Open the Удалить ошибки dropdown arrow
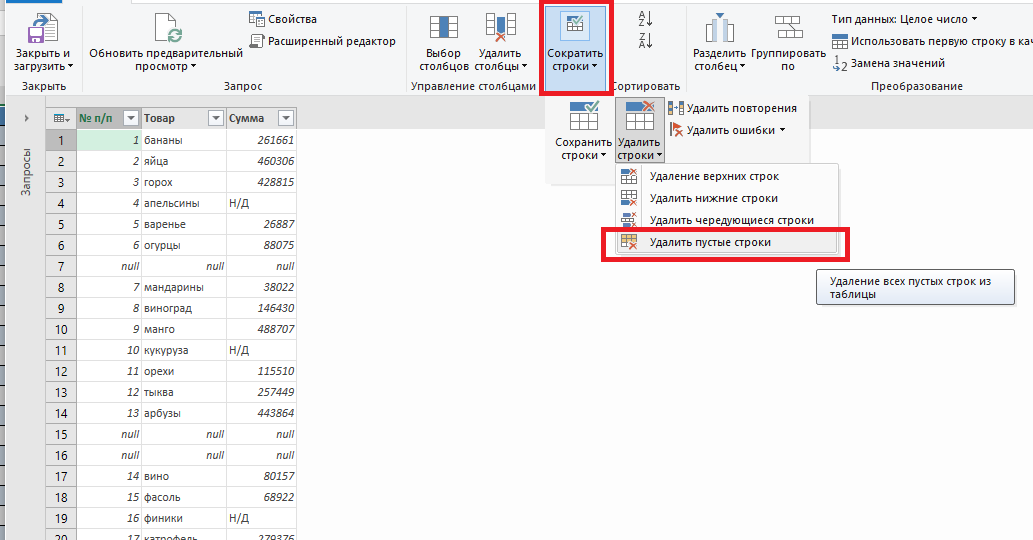This screenshot has height=540, width=1033. click(783, 130)
